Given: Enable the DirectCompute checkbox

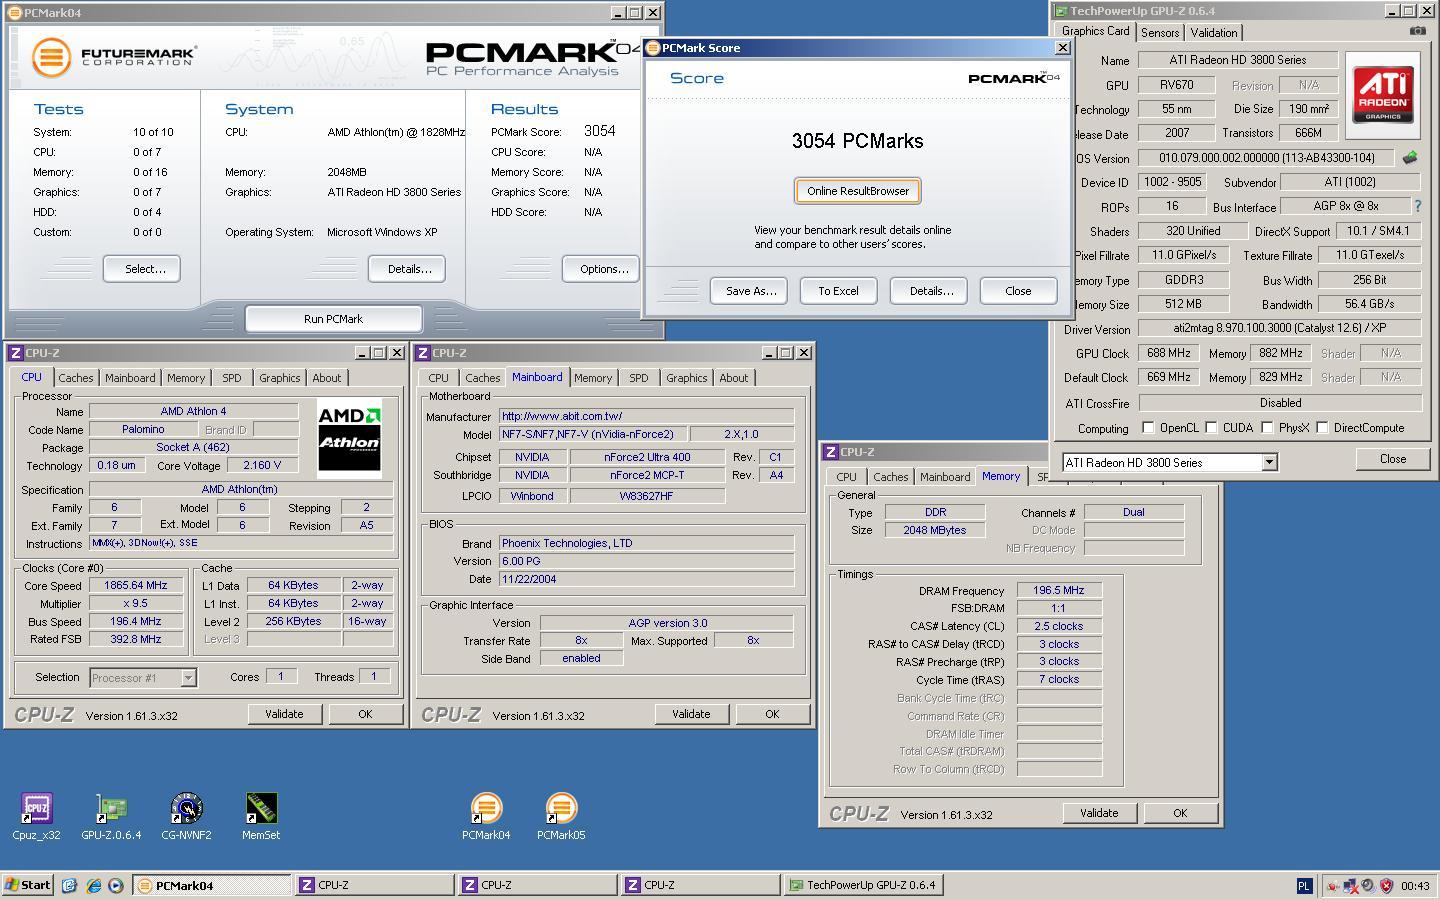Looking at the screenshot, I should click(1322, 428).
